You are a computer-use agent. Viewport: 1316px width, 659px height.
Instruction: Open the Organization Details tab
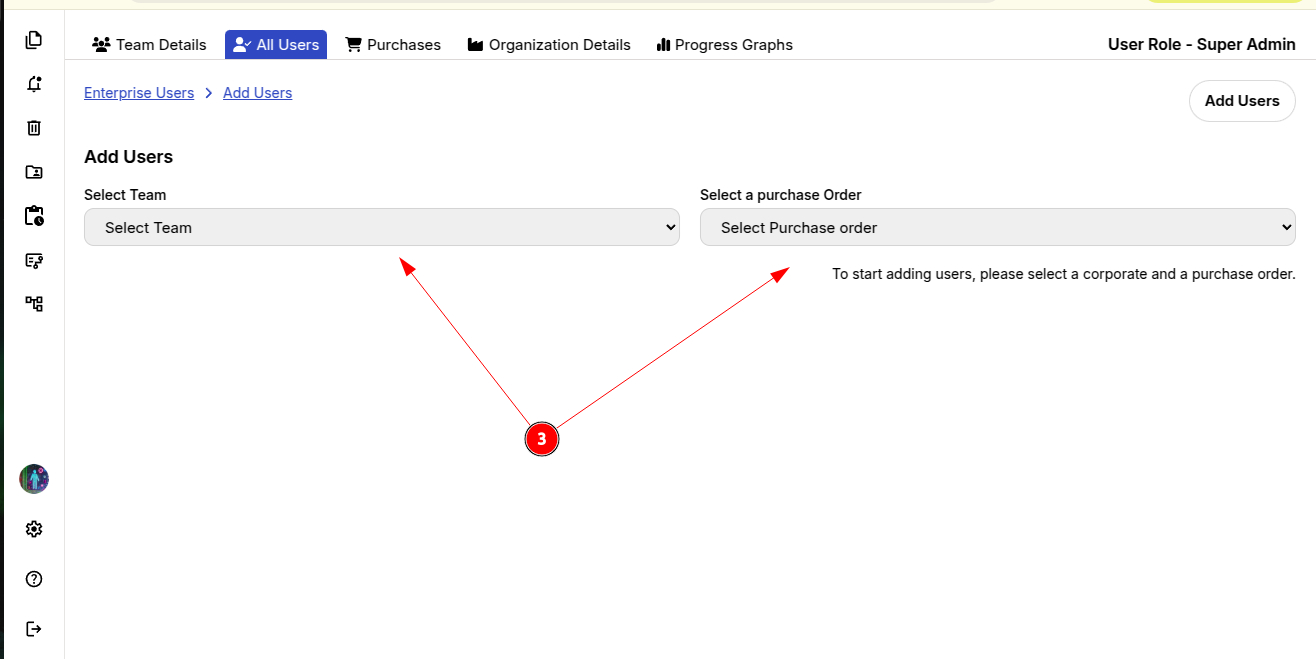(x=549, y=45)
